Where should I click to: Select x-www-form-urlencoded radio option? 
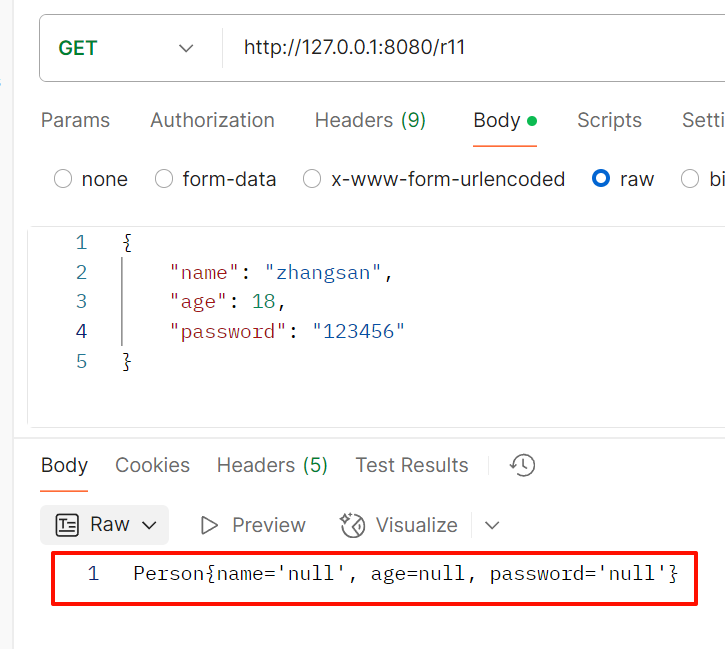click(312, 179)
